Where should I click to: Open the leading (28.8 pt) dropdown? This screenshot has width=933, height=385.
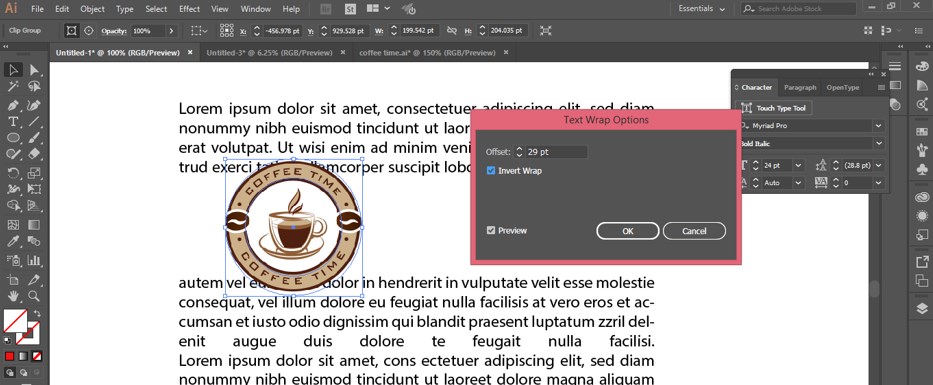click(x=879, y=165)
